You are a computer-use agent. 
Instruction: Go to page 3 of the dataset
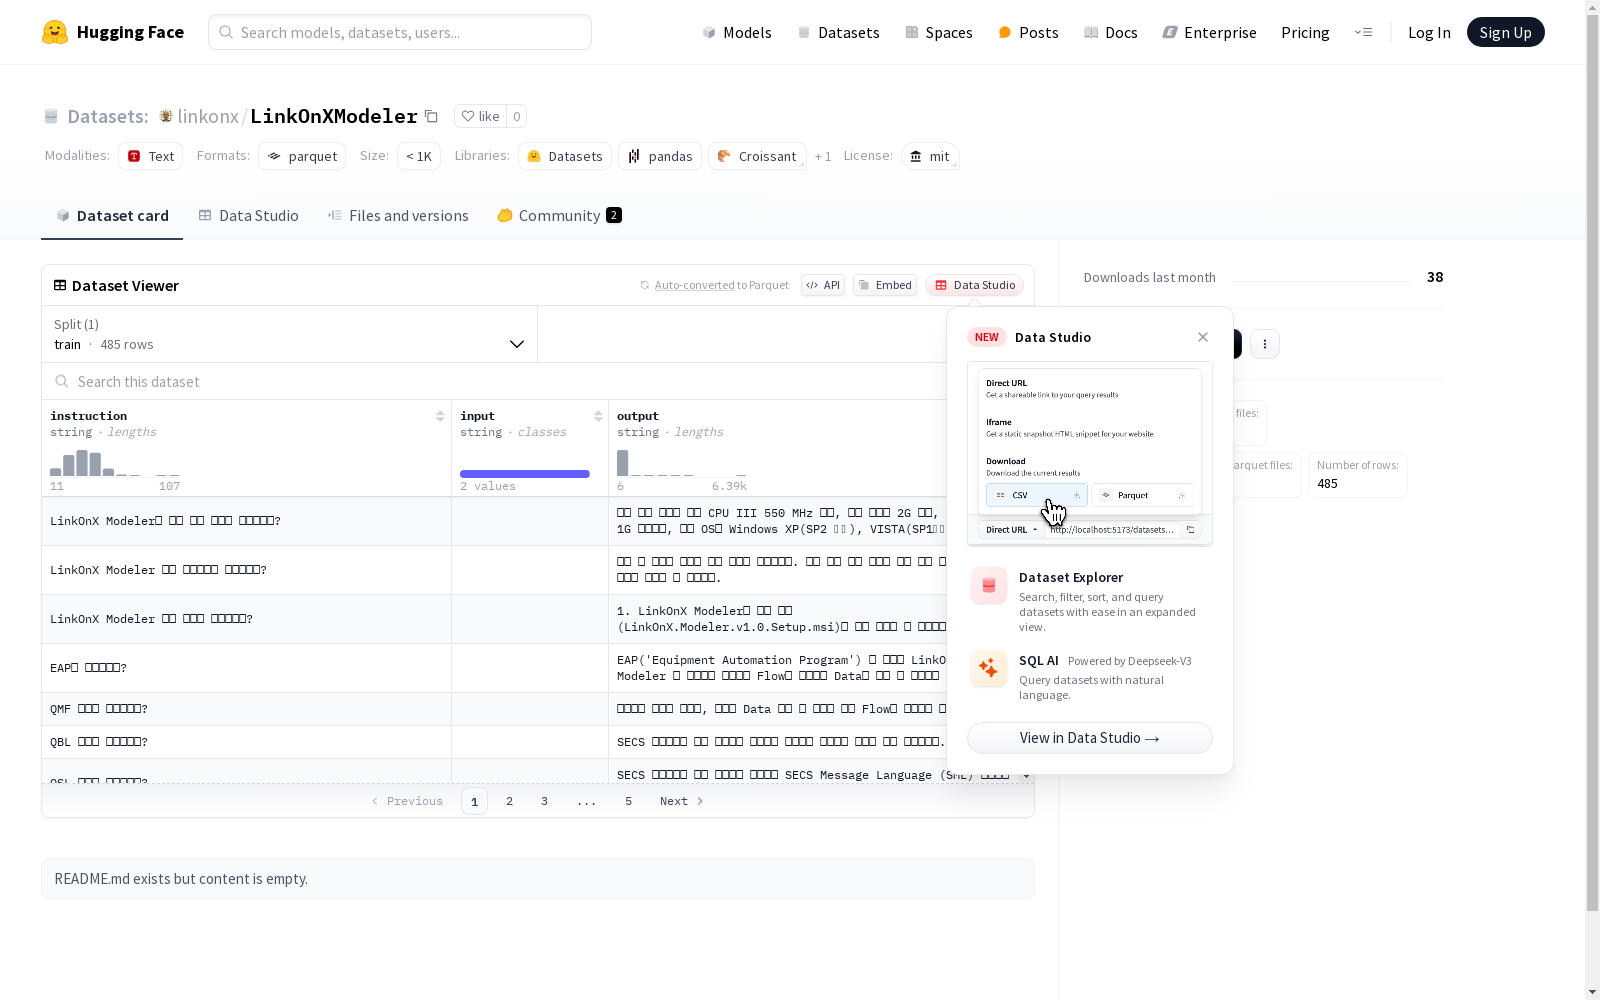coord(545,801)
